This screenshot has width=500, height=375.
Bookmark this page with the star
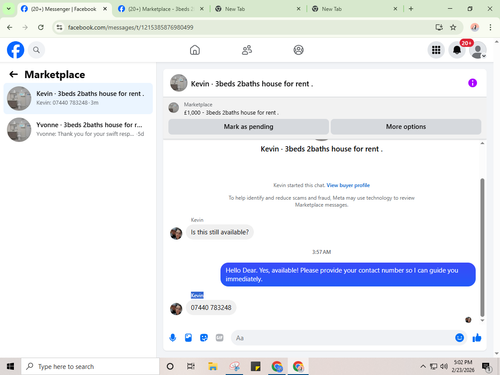point(453,27)
